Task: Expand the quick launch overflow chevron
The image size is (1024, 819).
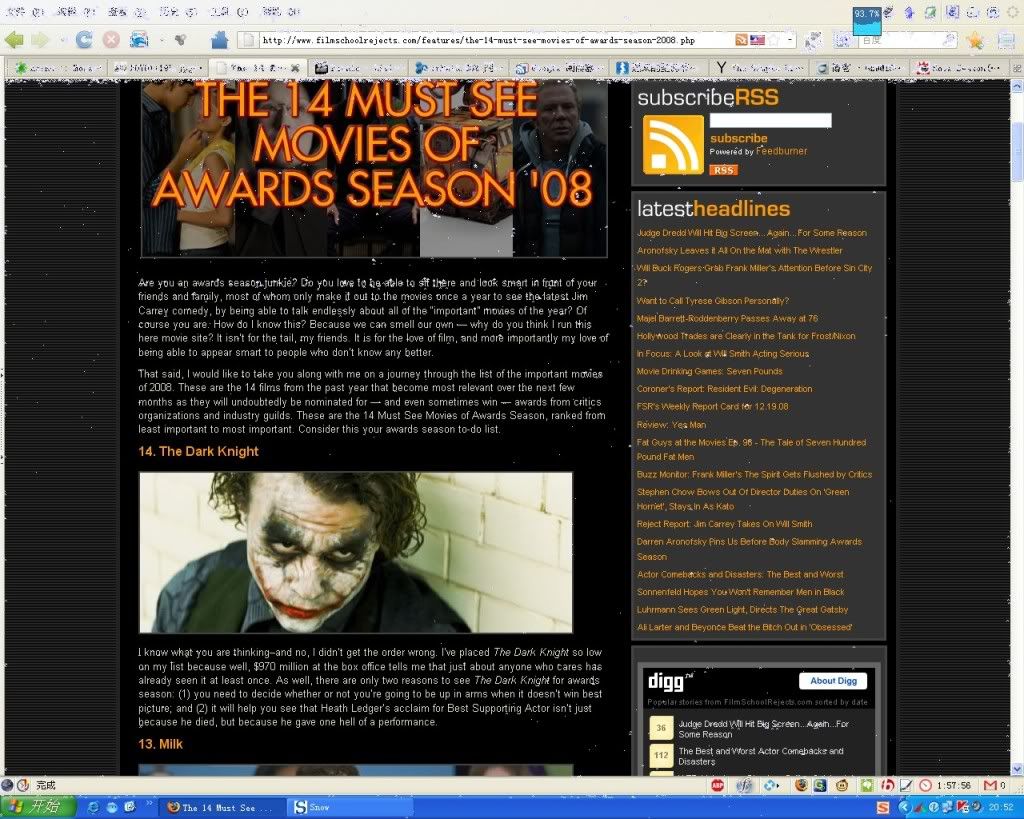Action: pyautogui.click(x=149, y=803)
